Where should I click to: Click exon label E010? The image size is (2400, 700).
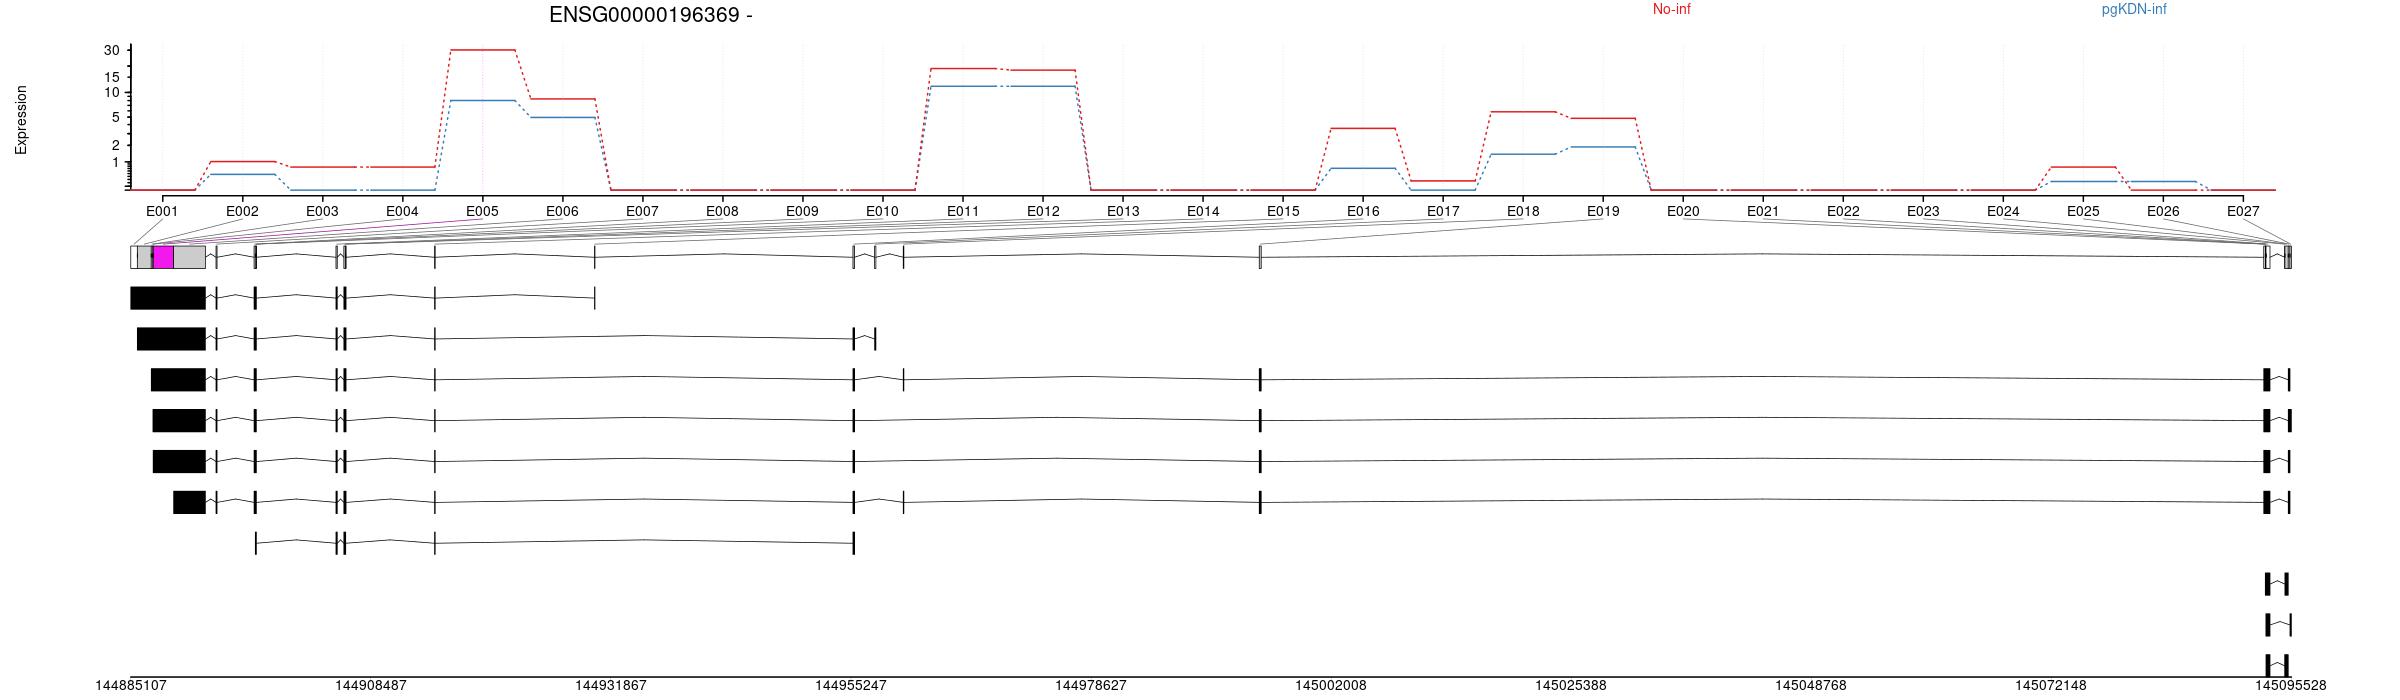coord(882,211)
